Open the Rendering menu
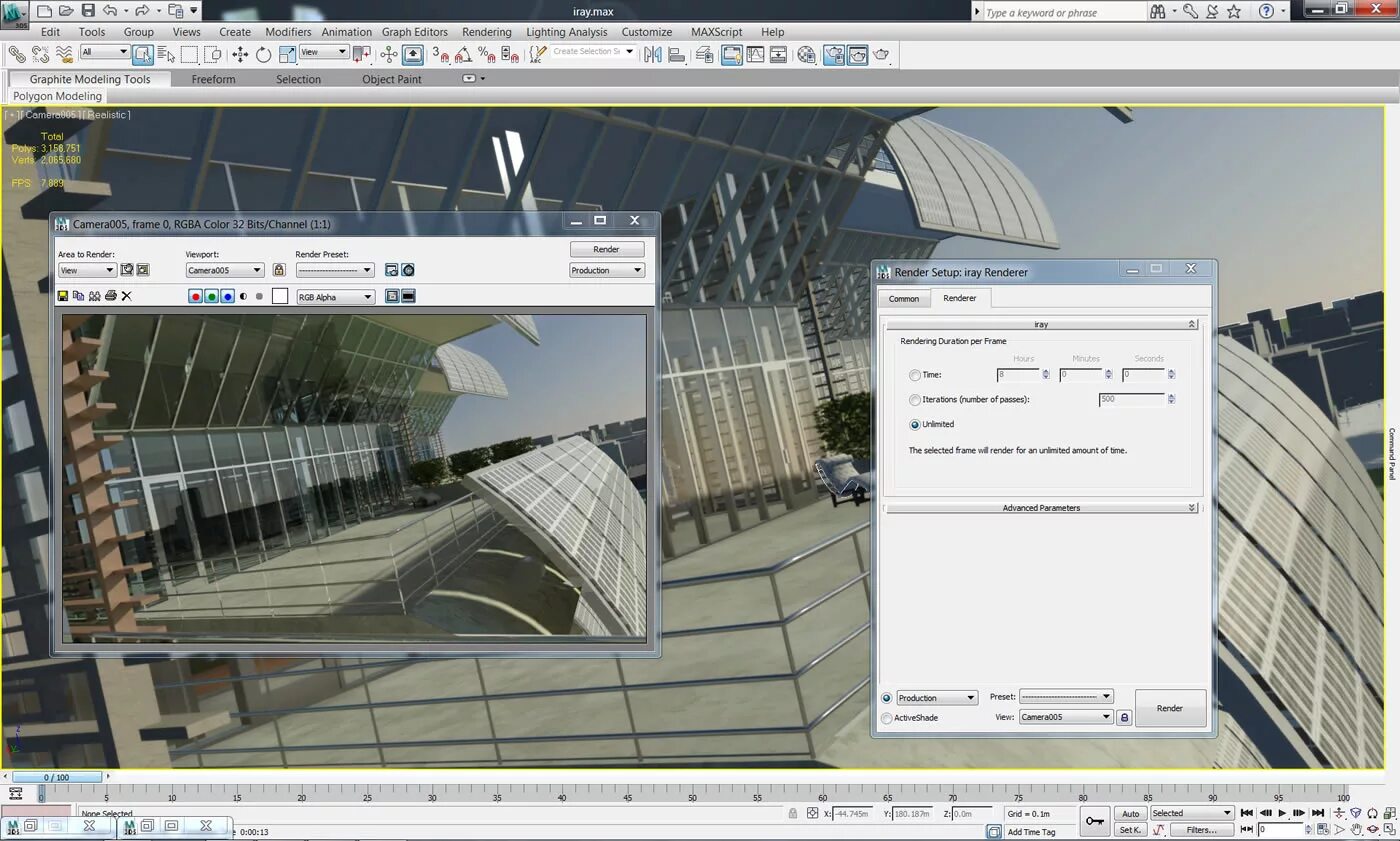The image size is (1400, 841). coord(487,32)
